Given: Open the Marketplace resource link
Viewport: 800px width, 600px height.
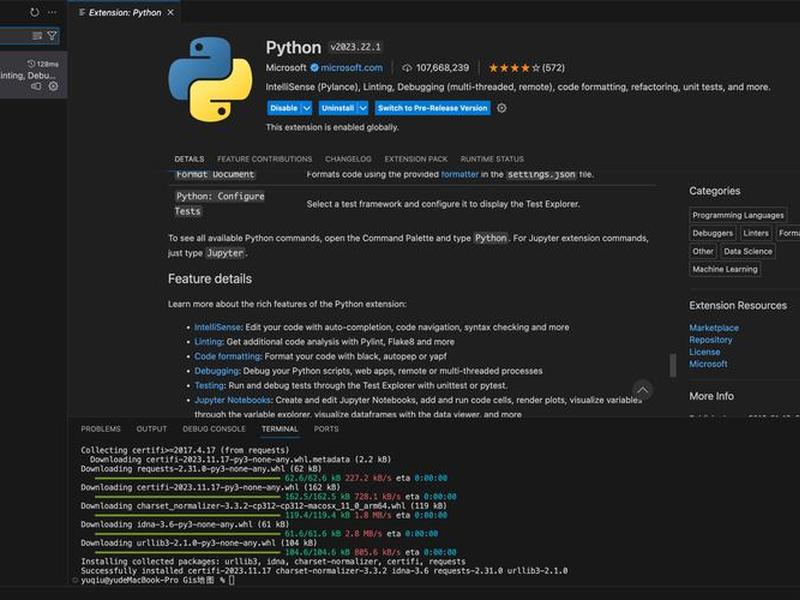Looking at the screenshot, I should coord(714,328).
